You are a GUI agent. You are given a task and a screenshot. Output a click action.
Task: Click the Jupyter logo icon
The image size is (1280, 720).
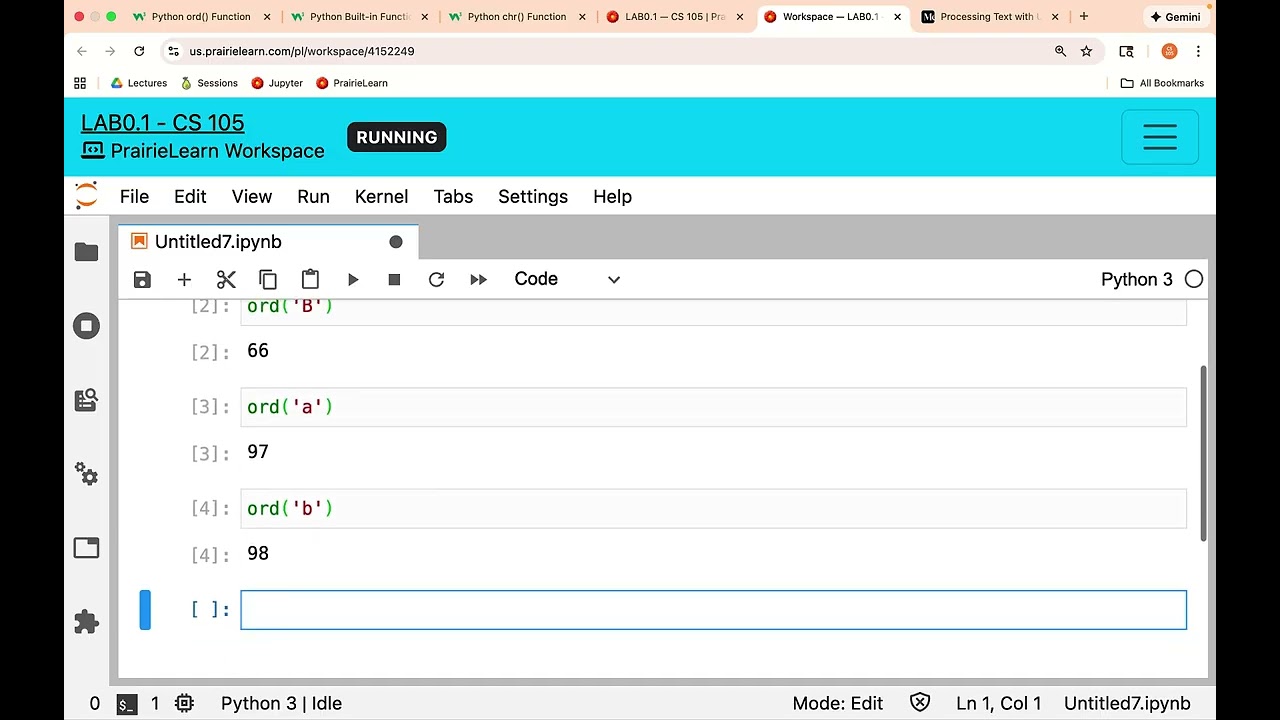[x=86, y=196]
